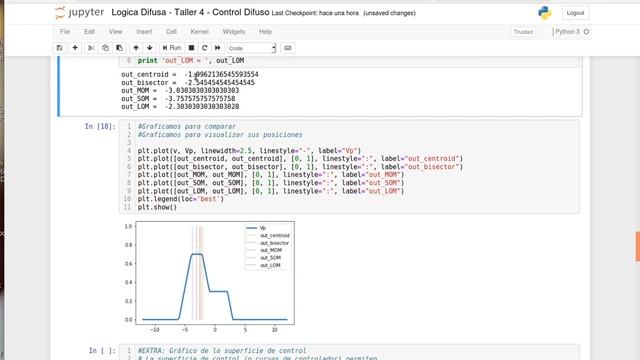Copy selected cells icon

pos(105,48)
